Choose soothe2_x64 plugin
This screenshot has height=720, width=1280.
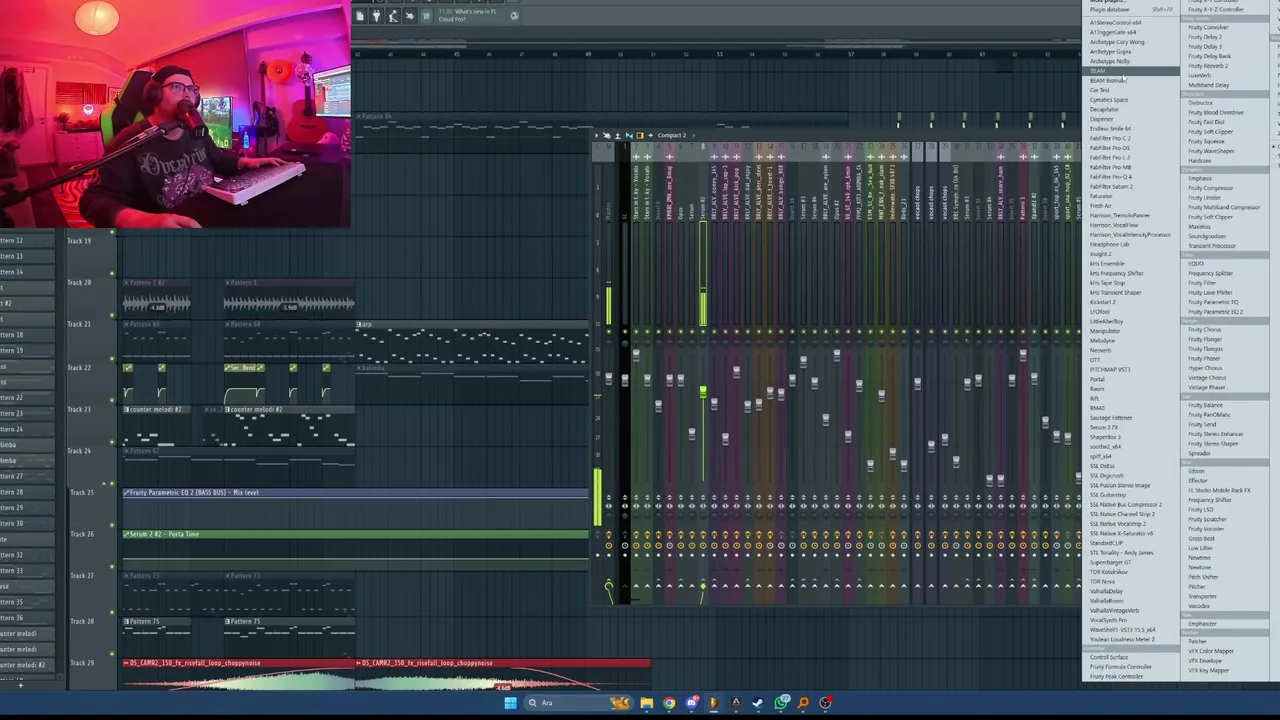1105,447
